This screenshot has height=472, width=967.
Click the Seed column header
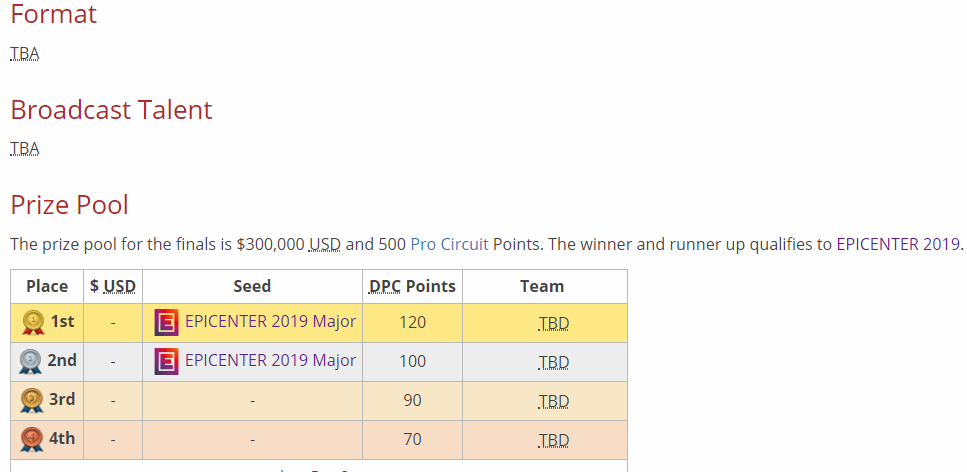[x=252, y=286]
